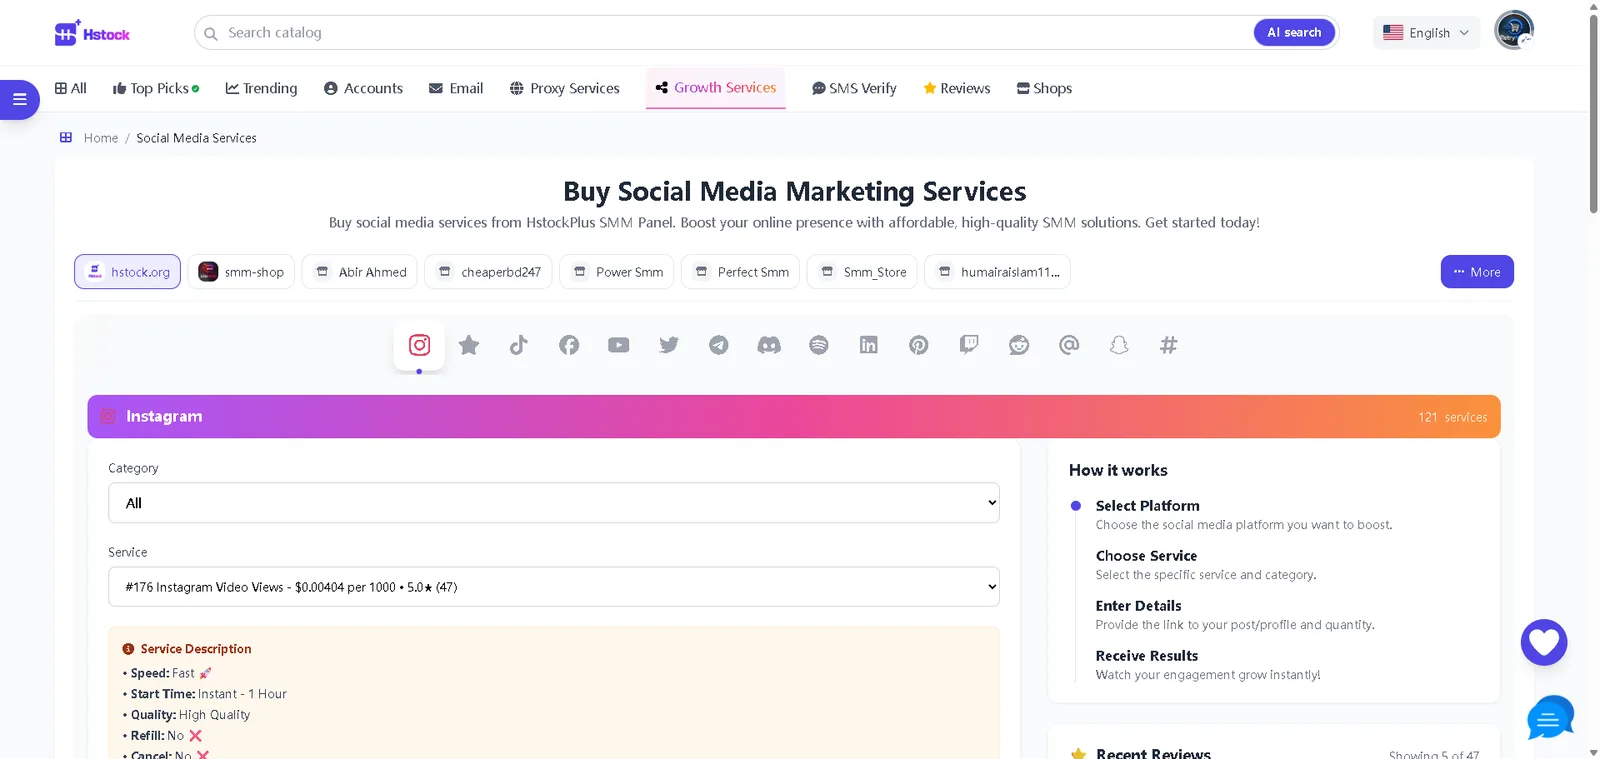
Task: Choose the Abir Ahmed shop
Action: tap(360, 272)
